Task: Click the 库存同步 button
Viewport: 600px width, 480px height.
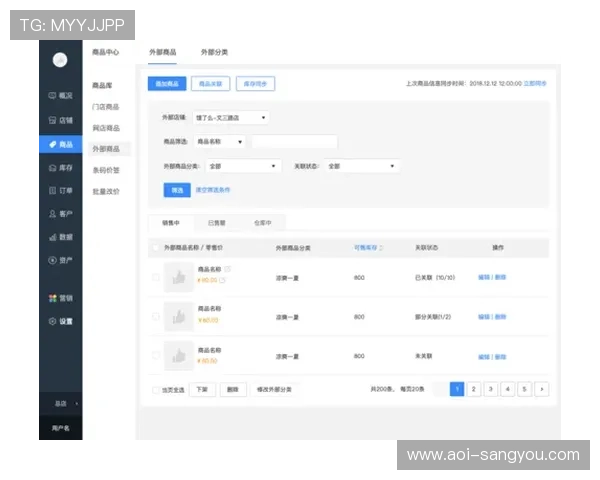Action: 255,83
